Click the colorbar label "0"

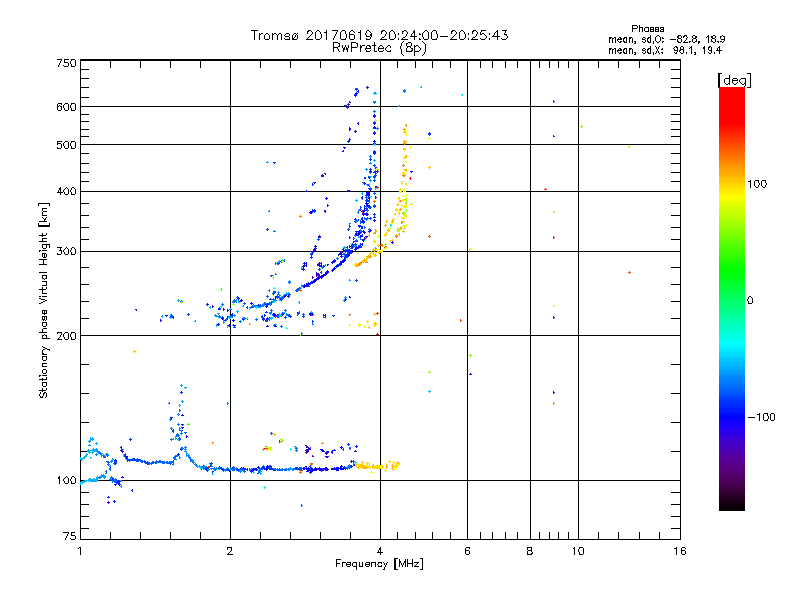tap(750, 301)
